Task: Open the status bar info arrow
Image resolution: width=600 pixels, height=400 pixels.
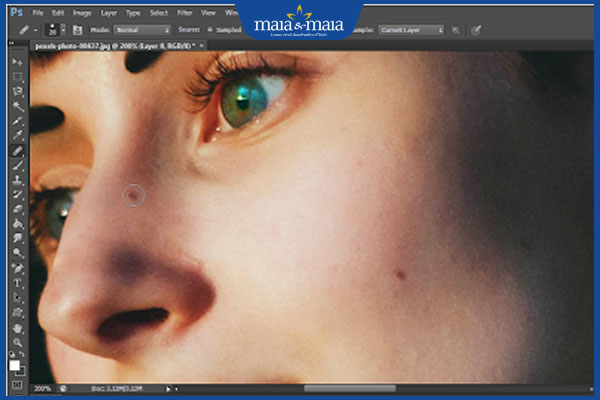Action: 168,389
